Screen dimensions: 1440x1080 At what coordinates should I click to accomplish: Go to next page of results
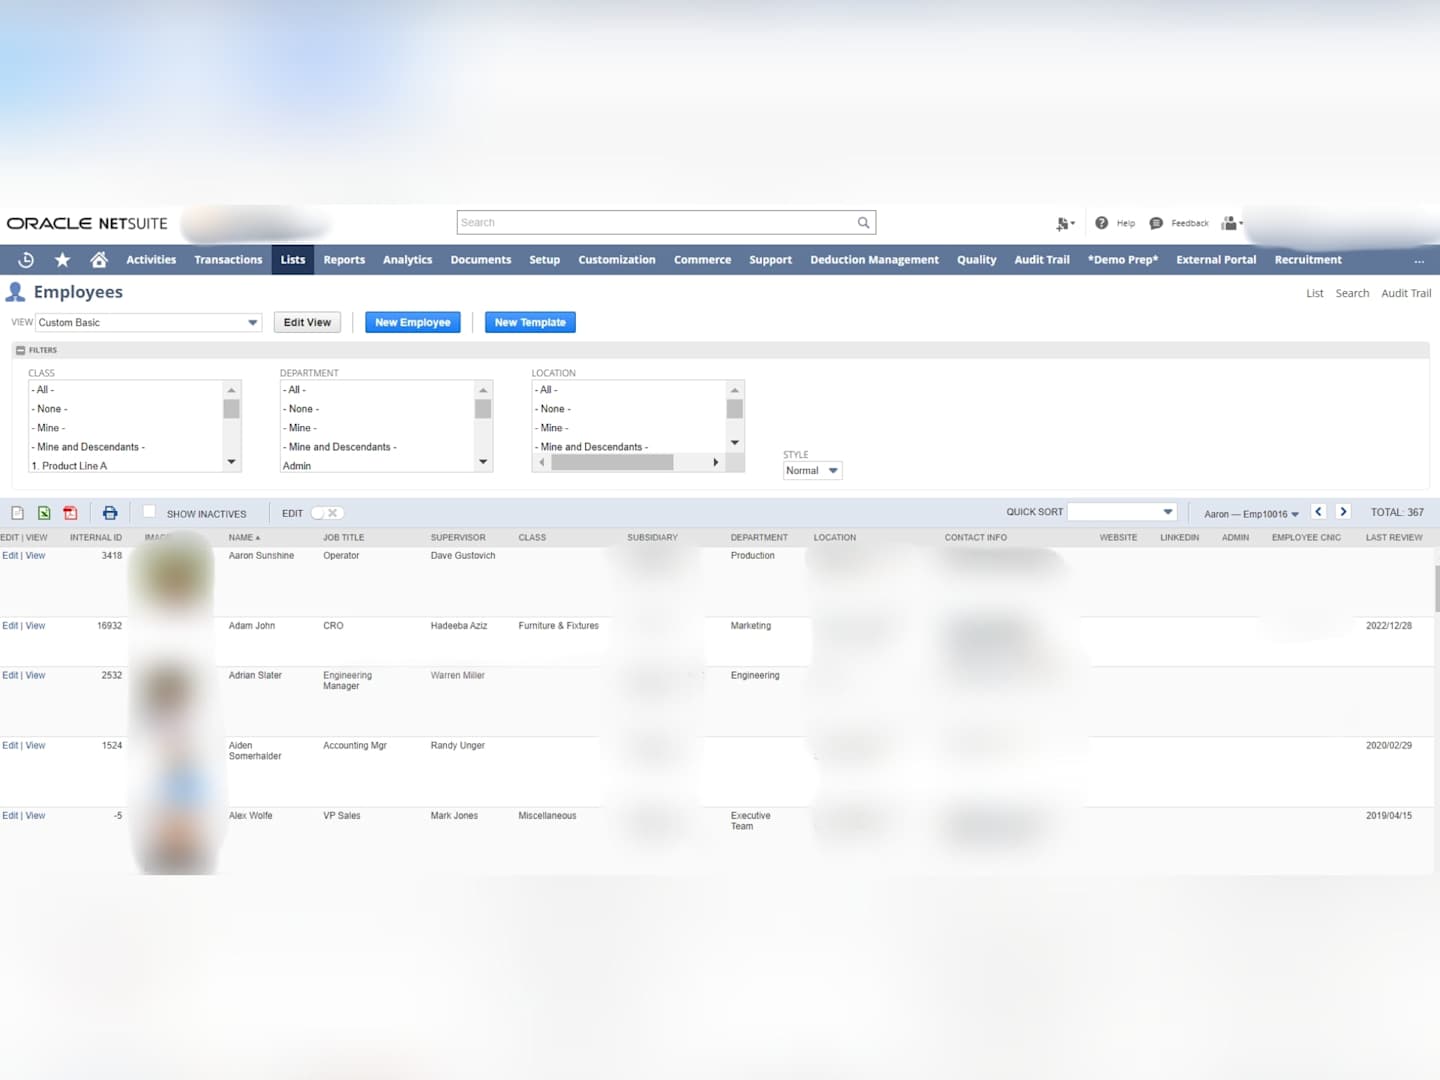[1343, 512]
